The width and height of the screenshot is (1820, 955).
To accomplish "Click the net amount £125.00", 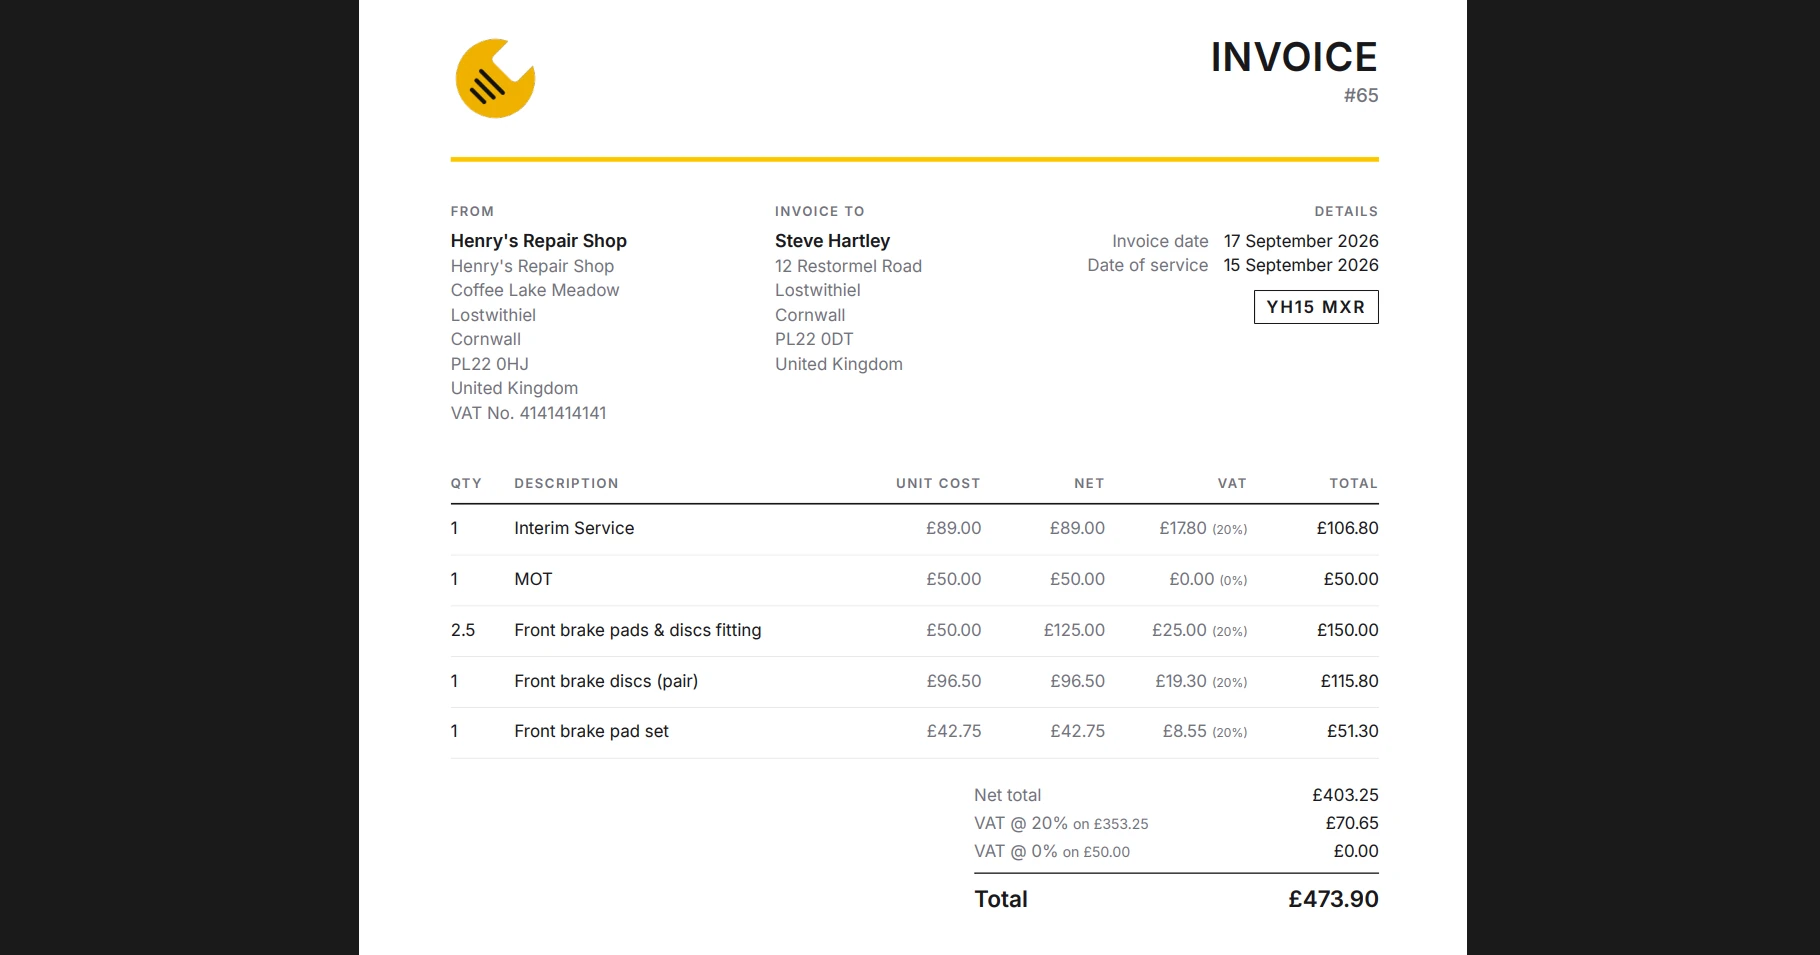I will coord(1074,630).
